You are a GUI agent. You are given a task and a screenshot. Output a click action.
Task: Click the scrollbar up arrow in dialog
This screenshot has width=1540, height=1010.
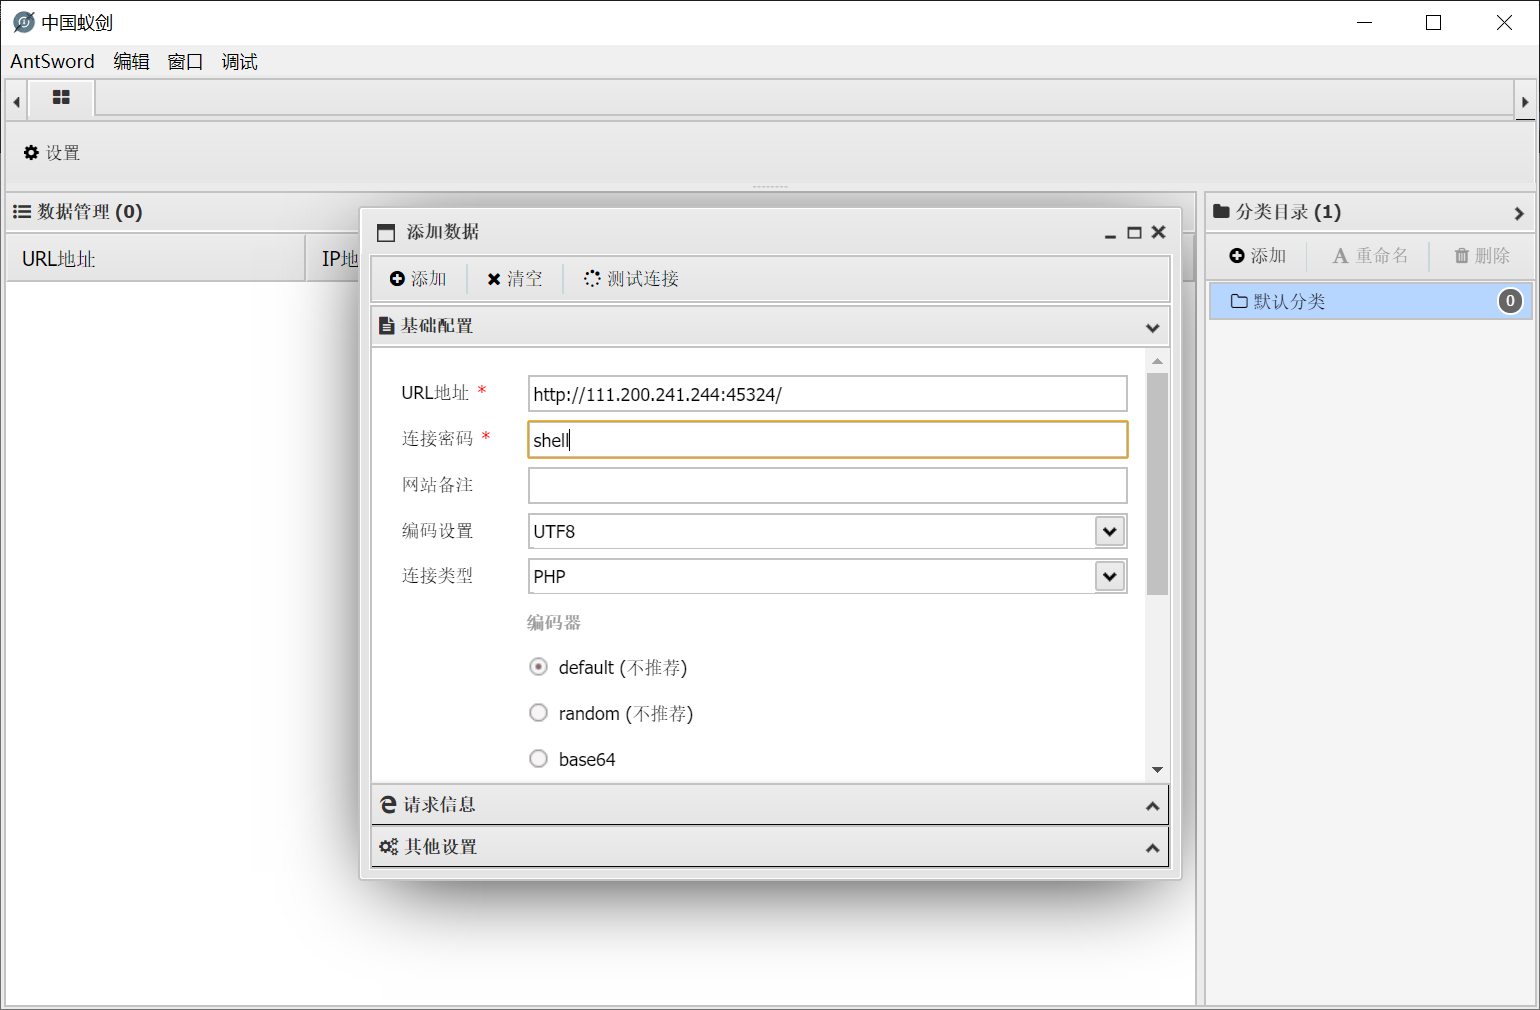(1157, 361)
